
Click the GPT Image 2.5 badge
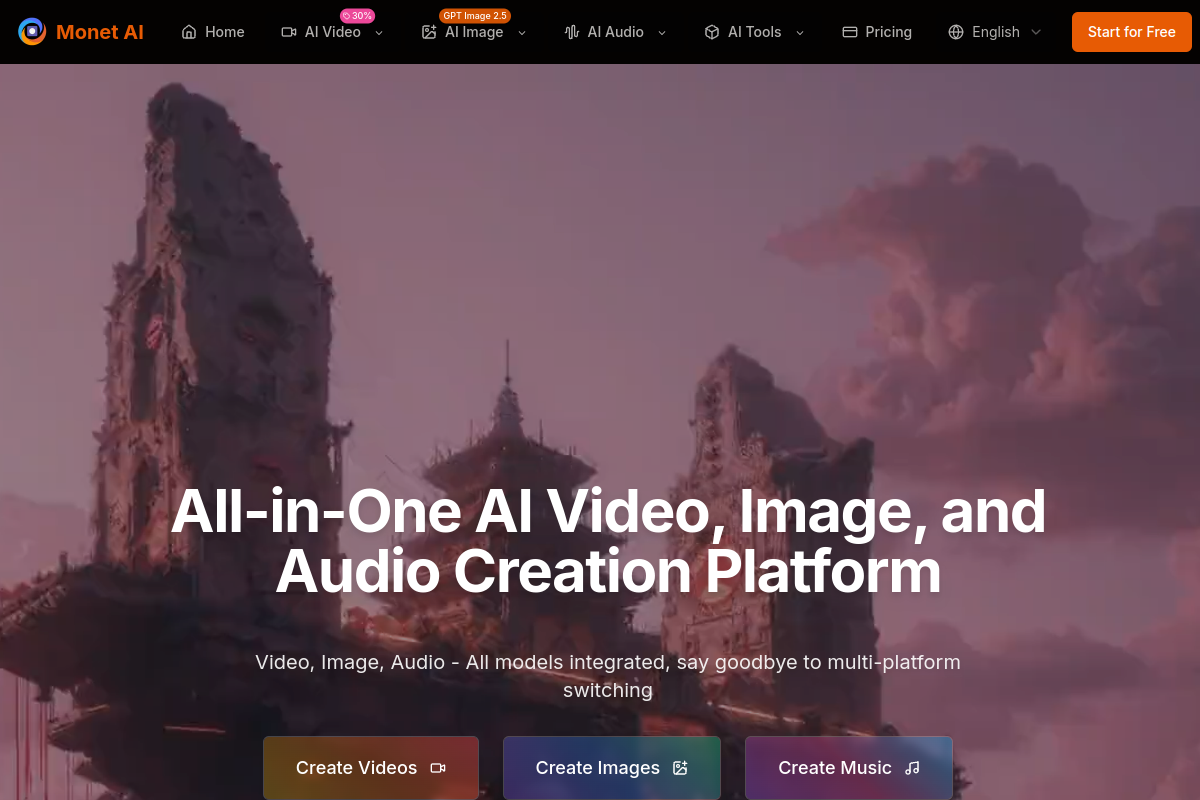click(475, 16)
